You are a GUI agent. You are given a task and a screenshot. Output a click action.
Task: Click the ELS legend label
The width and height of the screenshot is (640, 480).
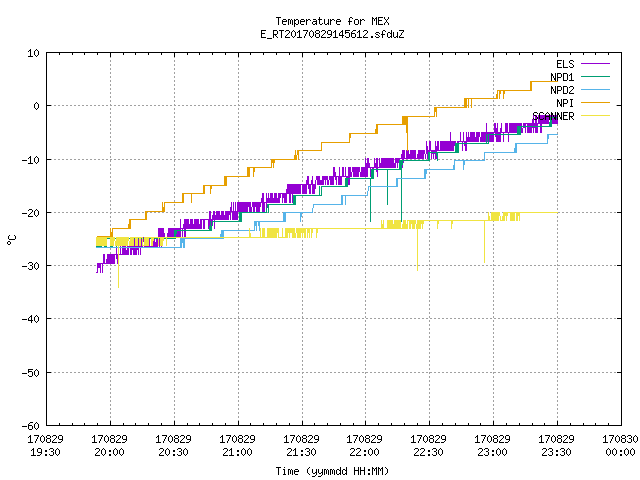tap(565, 64)
